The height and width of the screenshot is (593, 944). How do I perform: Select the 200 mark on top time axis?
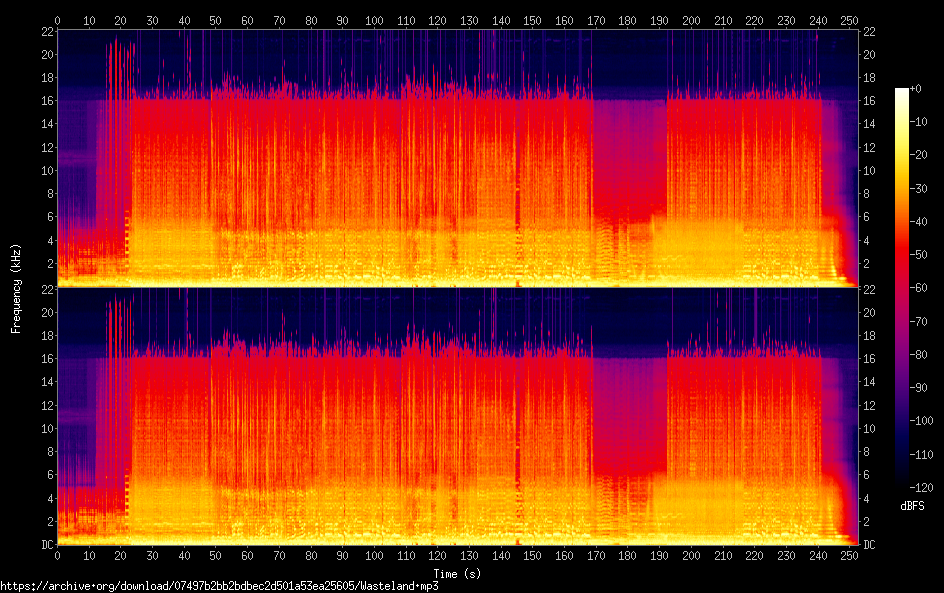pyautogui.click(x=691, y=20)
